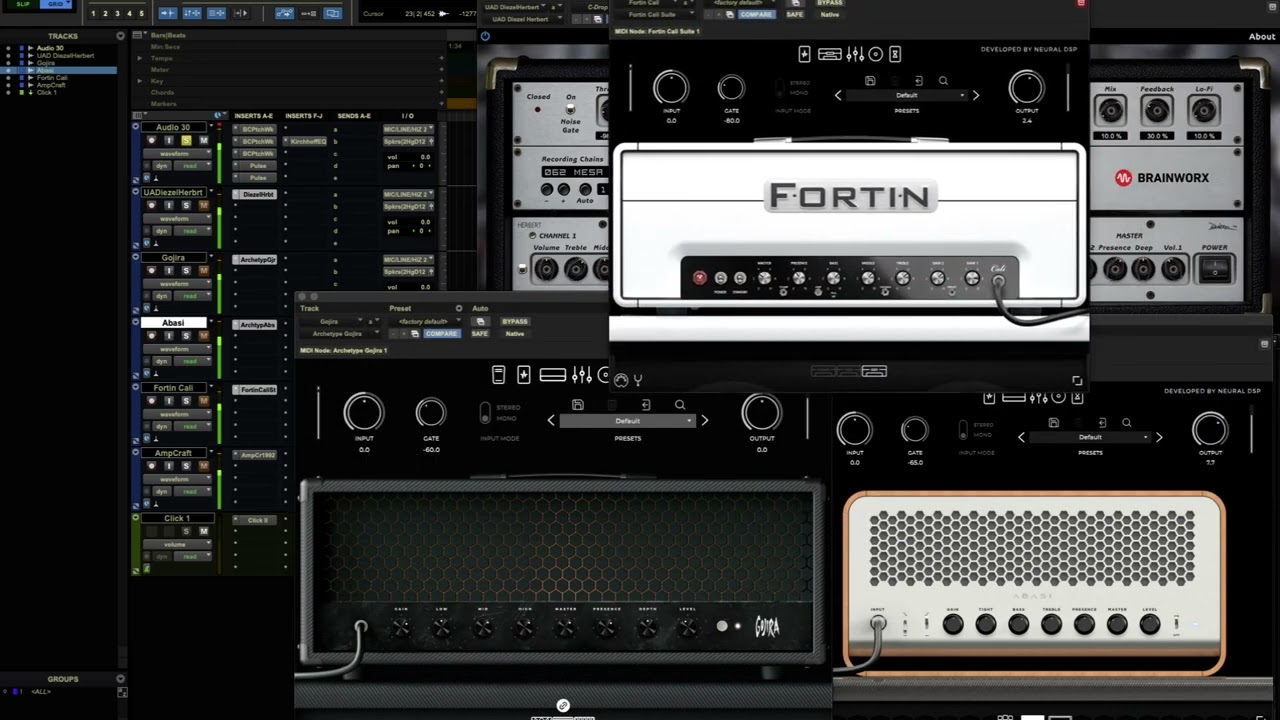
Task: Open tuning fork icon below Fortin plugin
Action: click(x=638, y=380)
